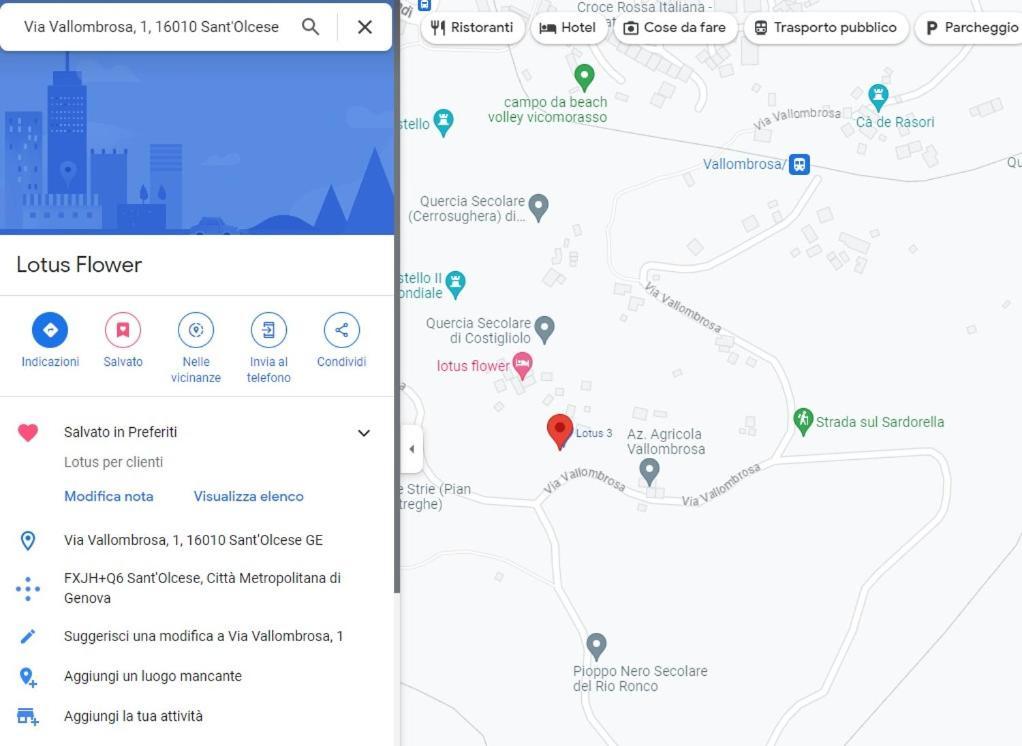Search nearby with Nelle vicinanze icon
The image size is (1022, 746).
tap(196, 330)
